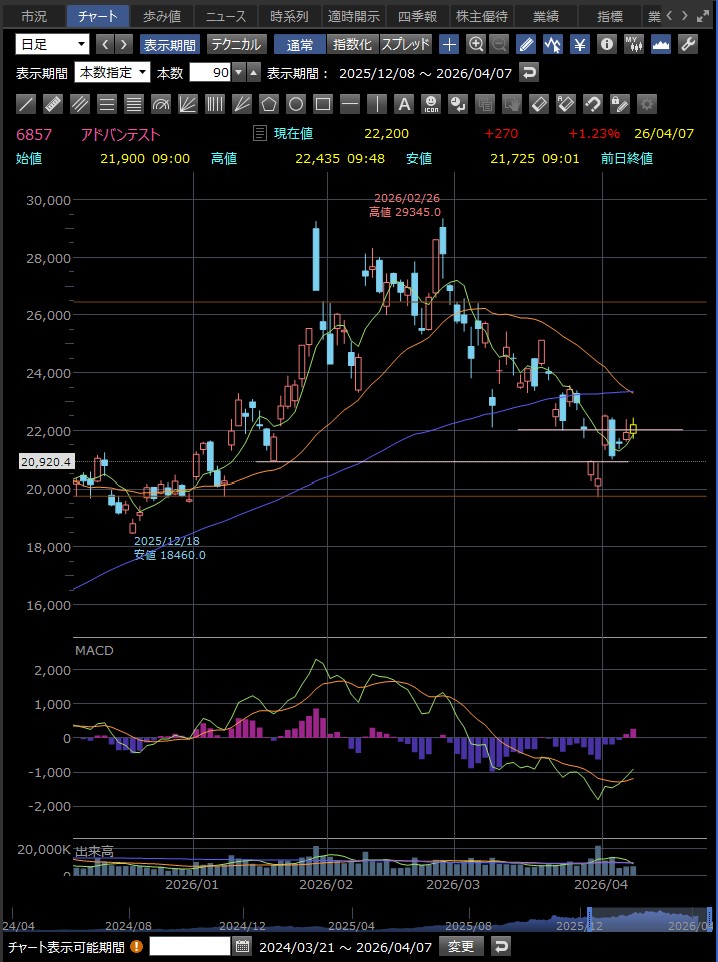Select the rectangle drawing tool
Image resolution: width=718 pixels, height=962 pixels.
(323, 104)
